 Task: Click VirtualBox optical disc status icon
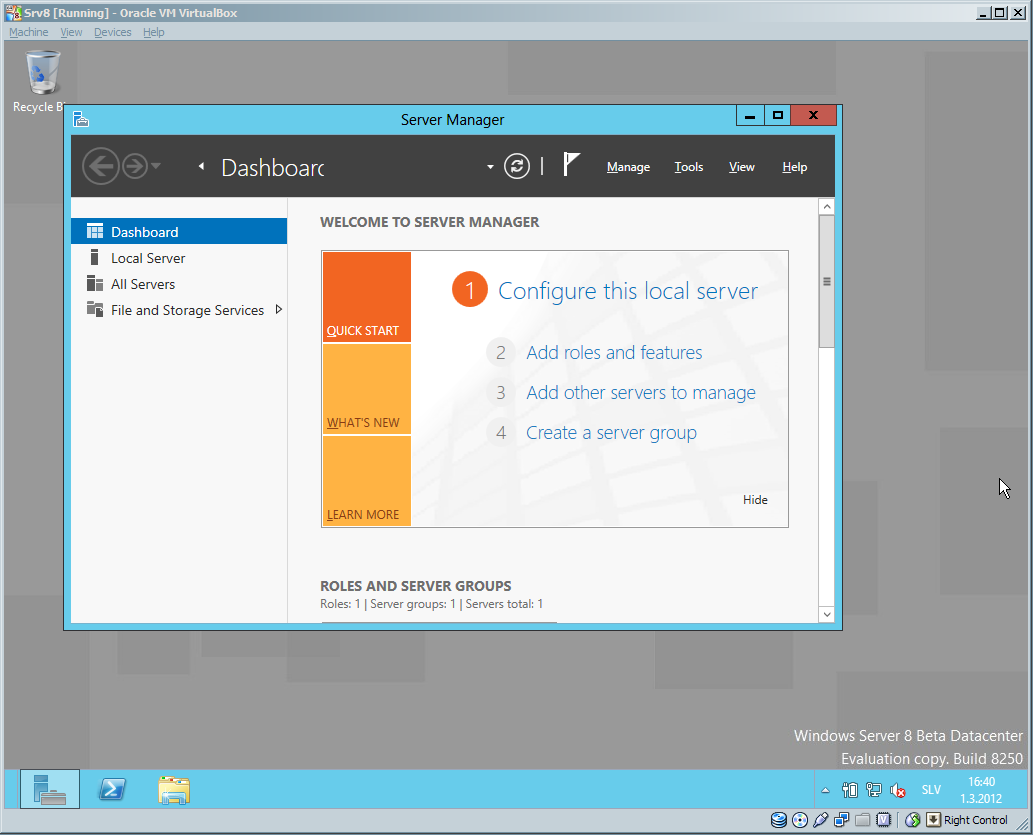800,820
